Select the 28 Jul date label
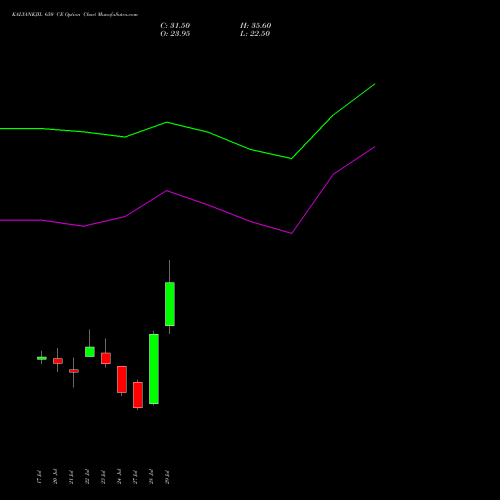Image resolution: width=500 pixels, height=500 pixels. tap(151, 476)
